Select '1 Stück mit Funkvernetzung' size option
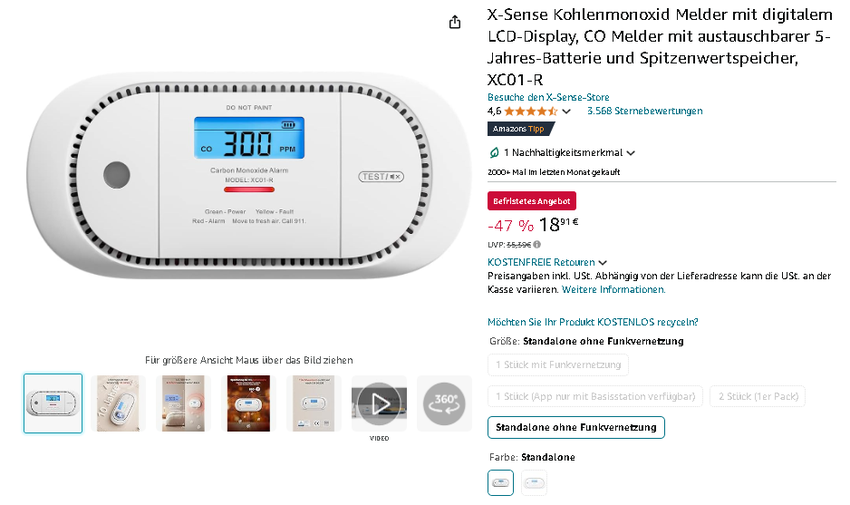The height and width of the screenshot is (505, 850). tap(558, 365)
